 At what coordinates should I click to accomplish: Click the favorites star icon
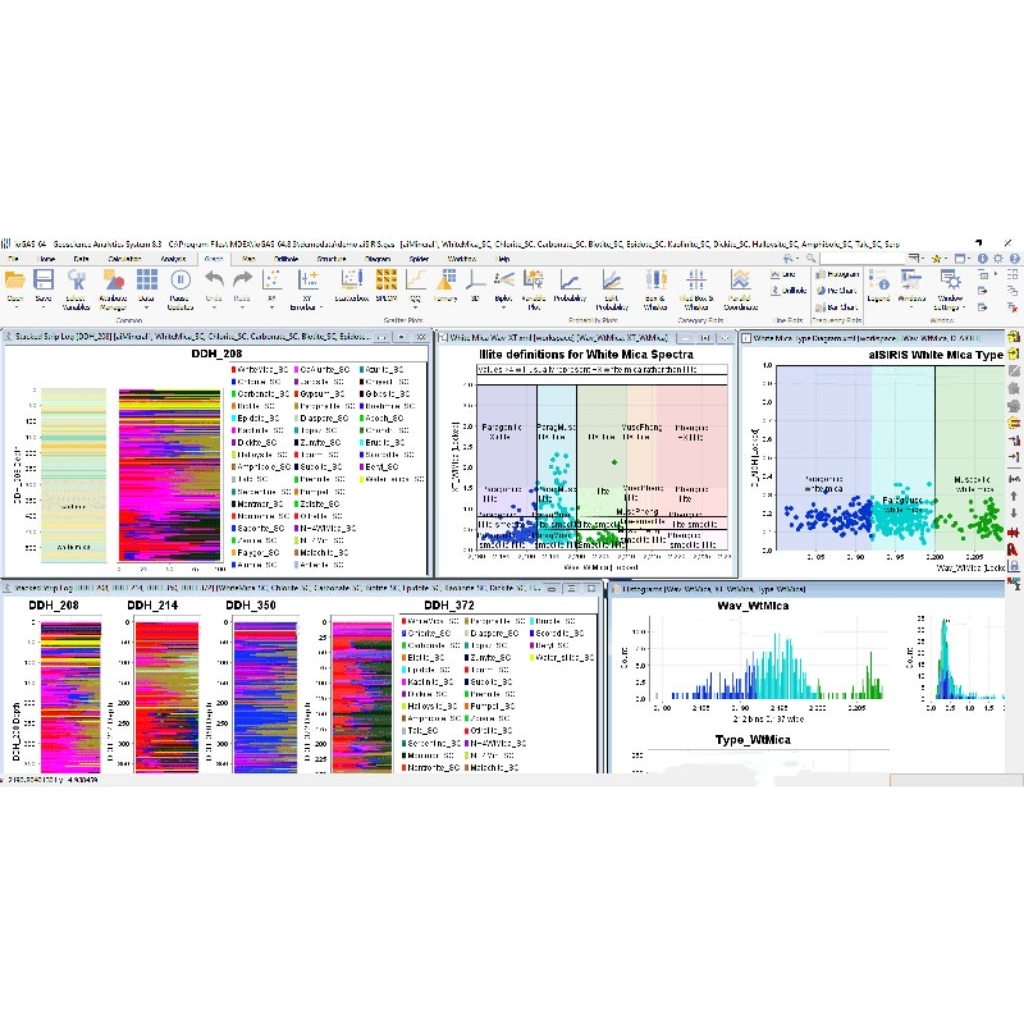936,258
